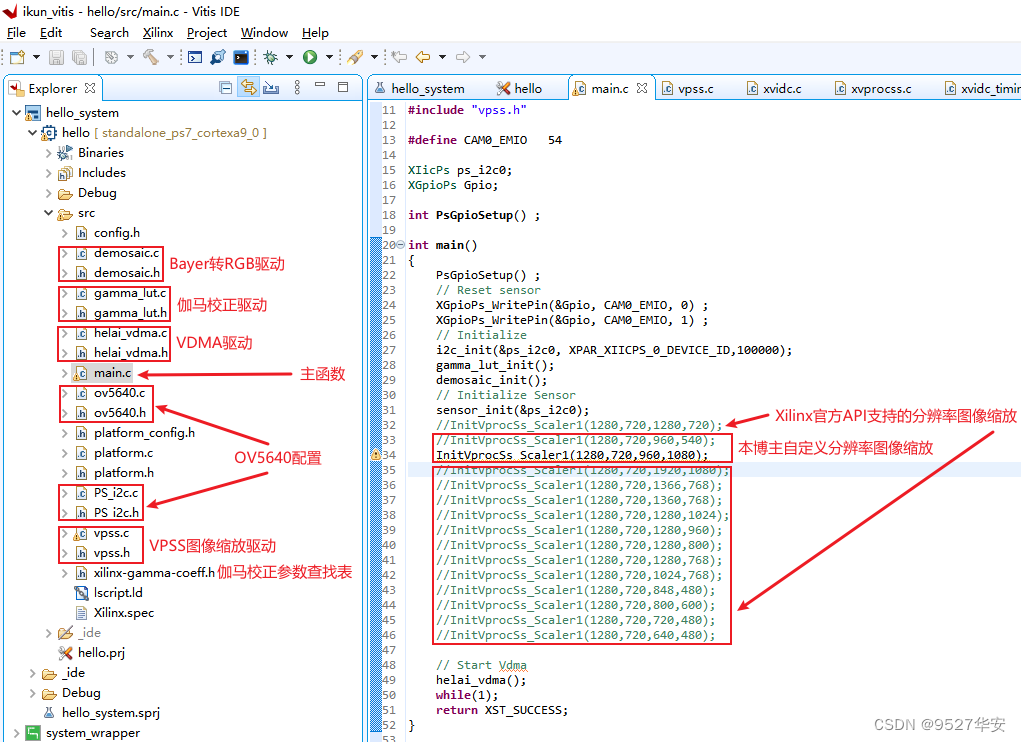Open the Build dropdown arrow beside hammer
The height and width of the screenshot is (742, 1021).
[170, 57]
